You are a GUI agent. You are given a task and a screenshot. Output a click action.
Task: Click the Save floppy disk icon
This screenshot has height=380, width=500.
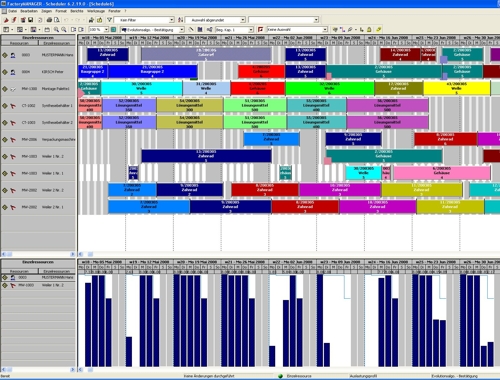(30, 20)
